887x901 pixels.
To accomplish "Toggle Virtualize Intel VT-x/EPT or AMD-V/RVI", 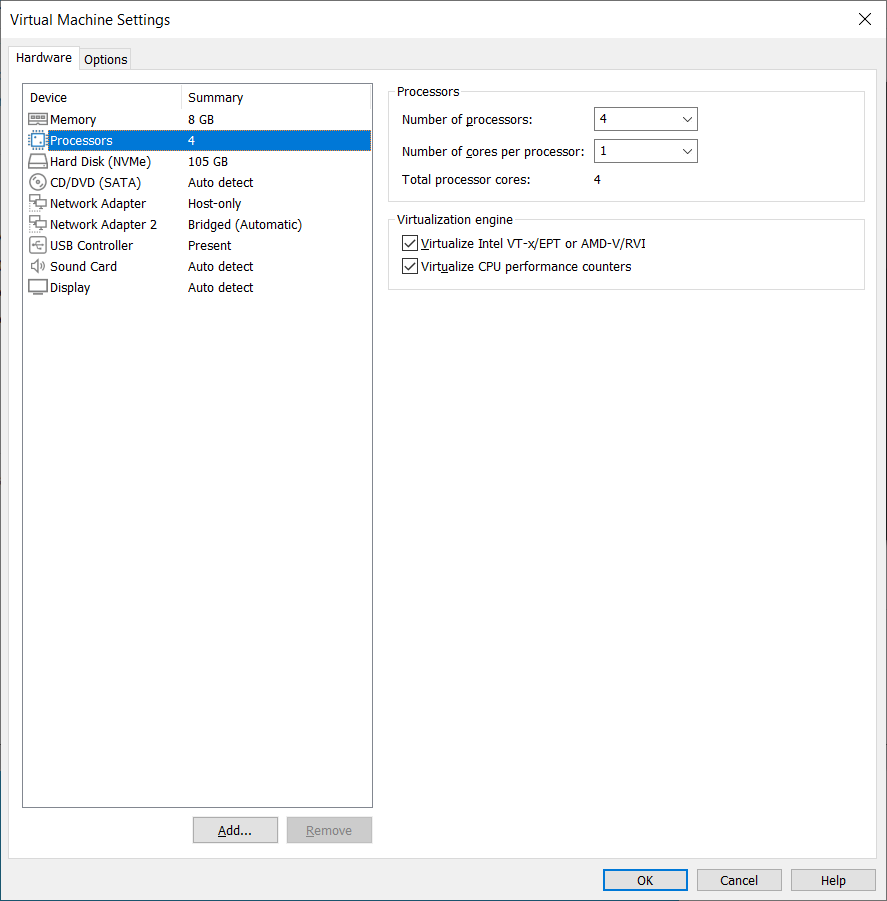I will point(409,243).
